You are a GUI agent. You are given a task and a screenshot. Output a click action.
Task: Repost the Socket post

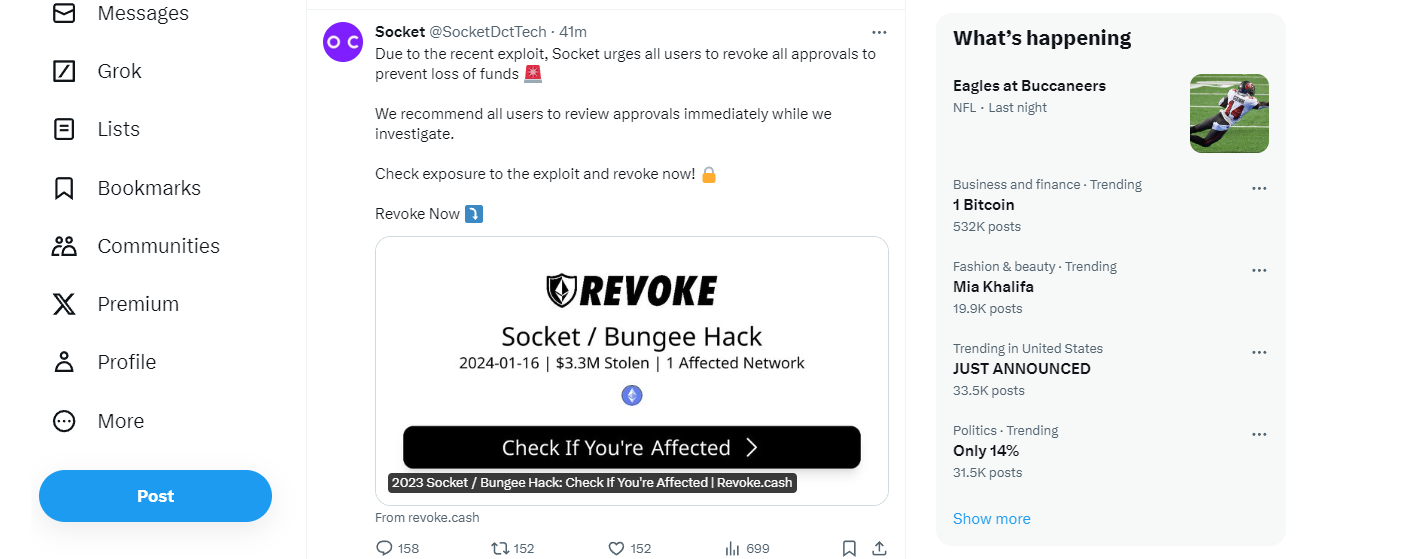pyautogui.click(x=499, y=548)
